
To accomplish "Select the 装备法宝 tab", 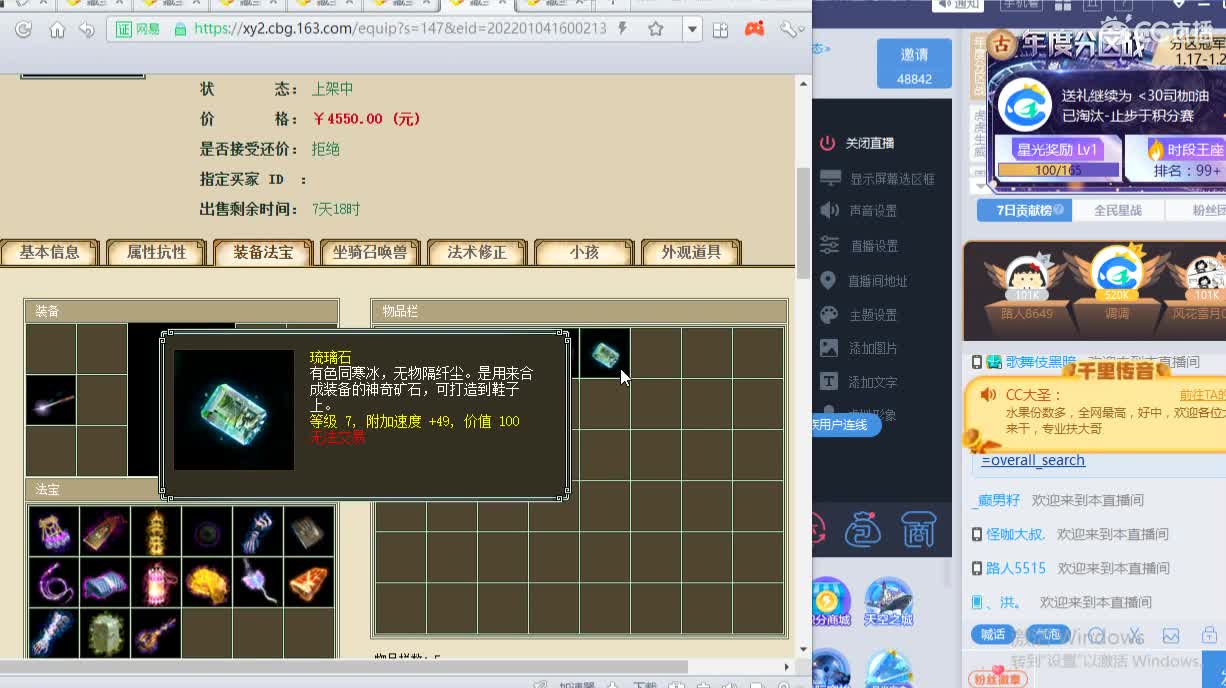I will 264,252.
